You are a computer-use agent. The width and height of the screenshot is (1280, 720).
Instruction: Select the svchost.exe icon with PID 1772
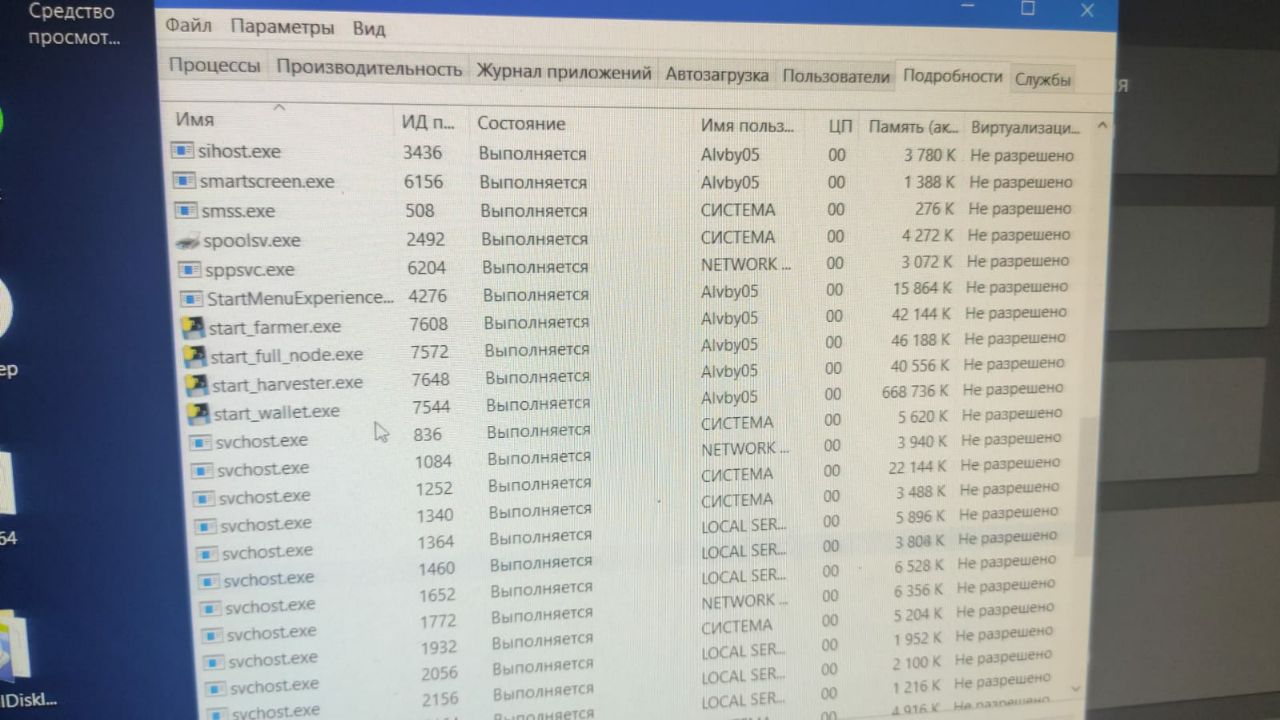(214, 633)
